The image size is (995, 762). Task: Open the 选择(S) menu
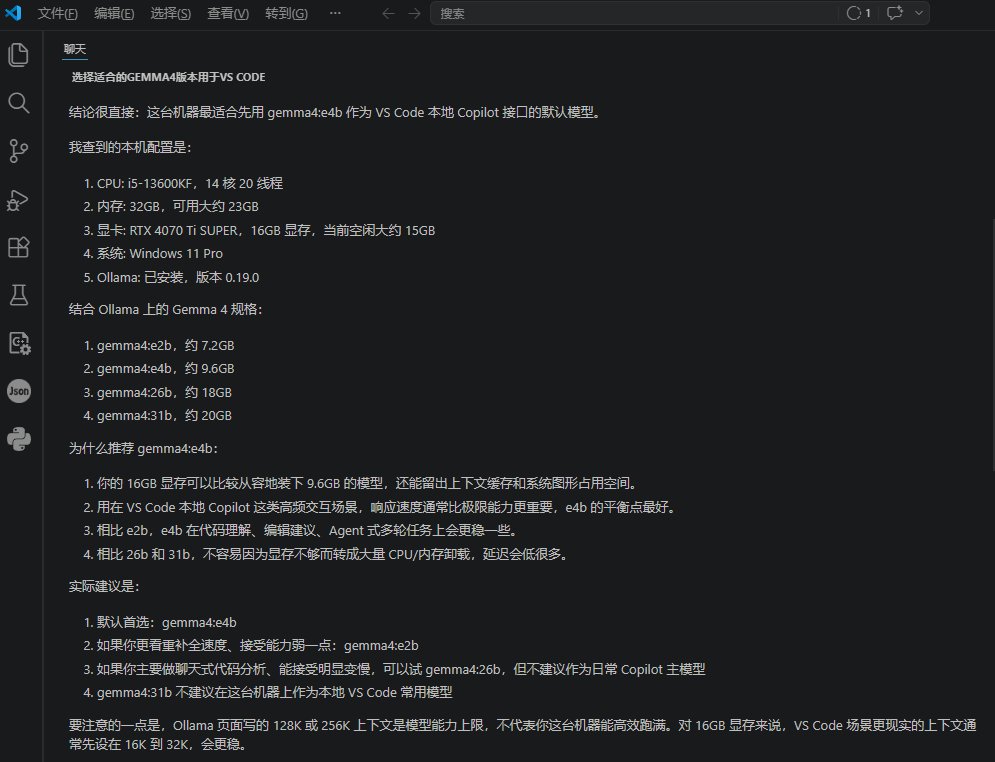pos(171,13)
